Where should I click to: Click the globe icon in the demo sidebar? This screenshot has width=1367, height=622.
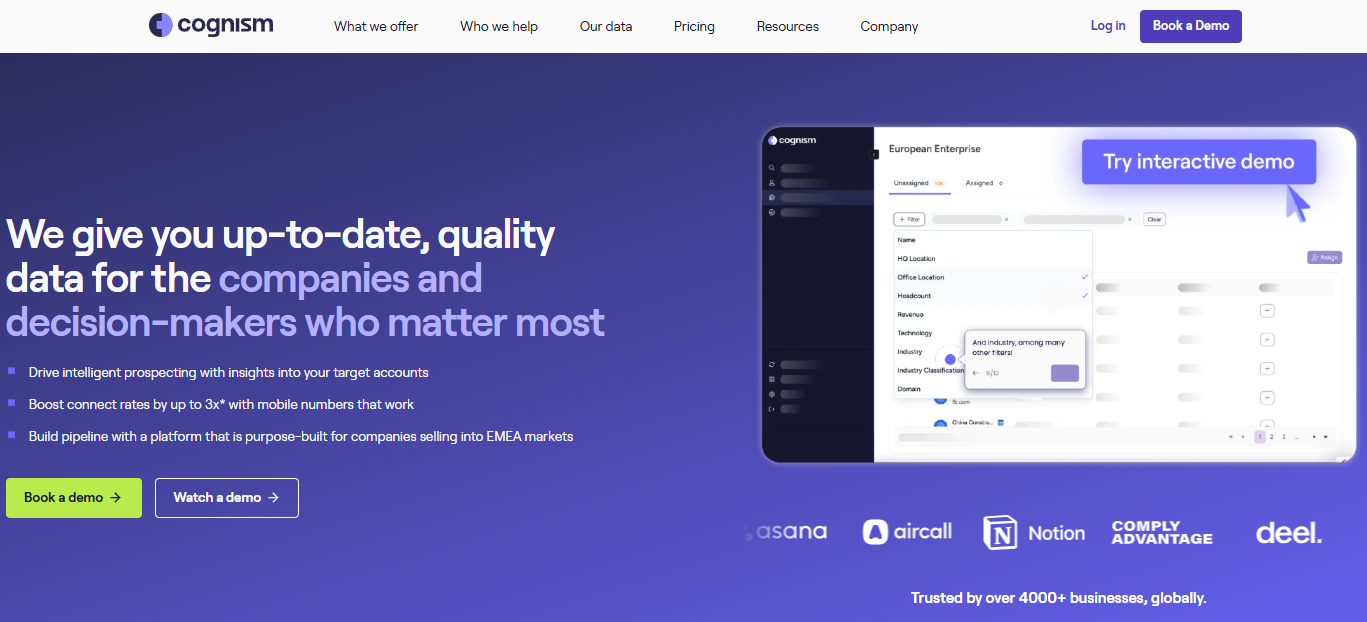coord(772,213)
